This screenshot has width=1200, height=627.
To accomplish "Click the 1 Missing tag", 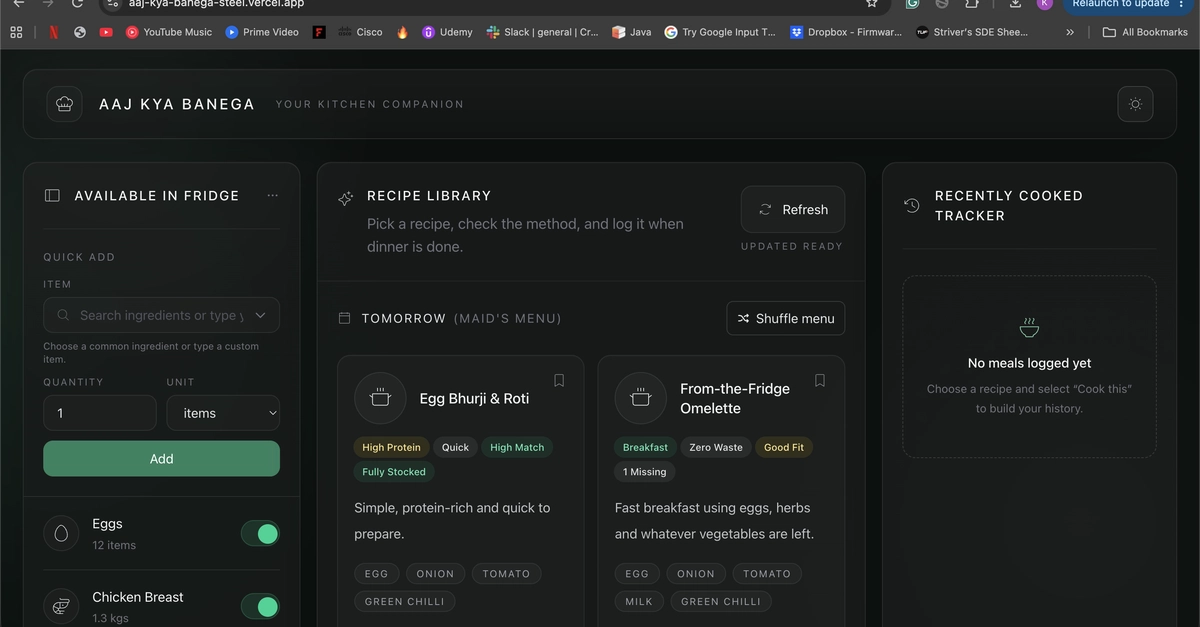I will [644, 472].
